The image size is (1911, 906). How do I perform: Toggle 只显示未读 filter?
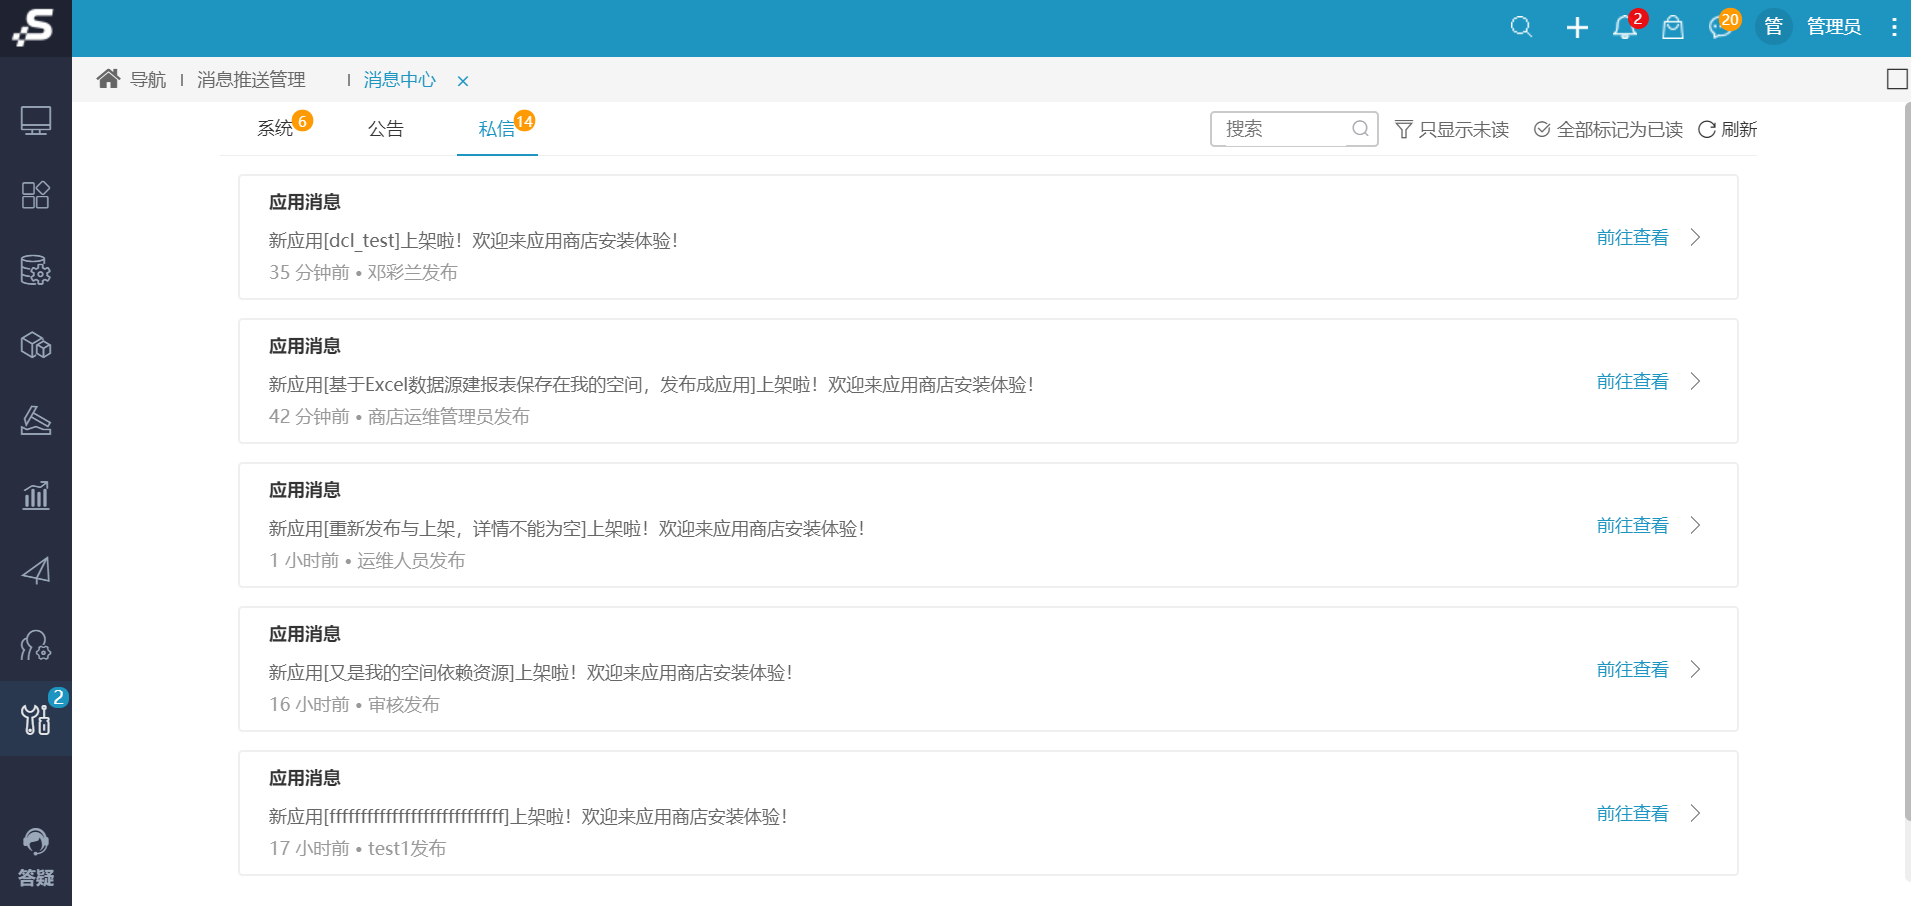[1452, 130]
